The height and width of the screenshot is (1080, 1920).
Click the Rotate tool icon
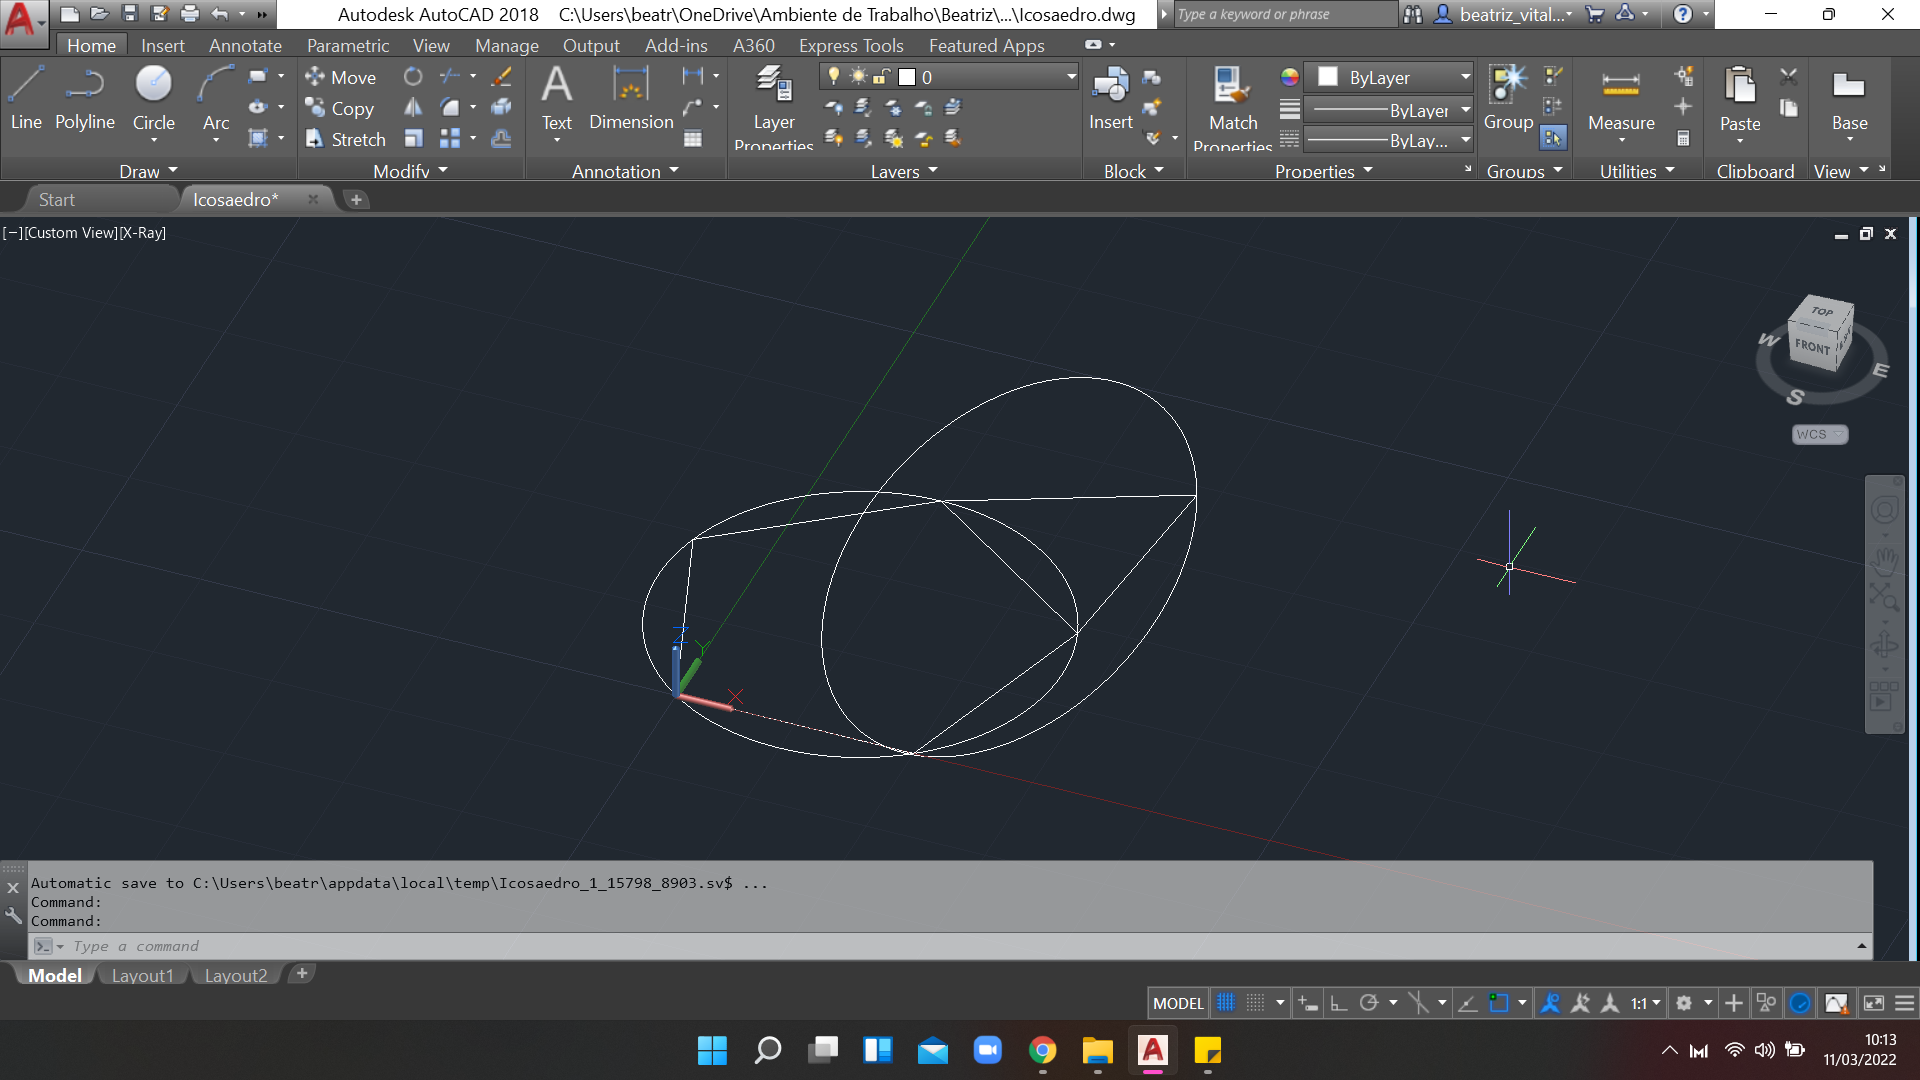(413, 76)
